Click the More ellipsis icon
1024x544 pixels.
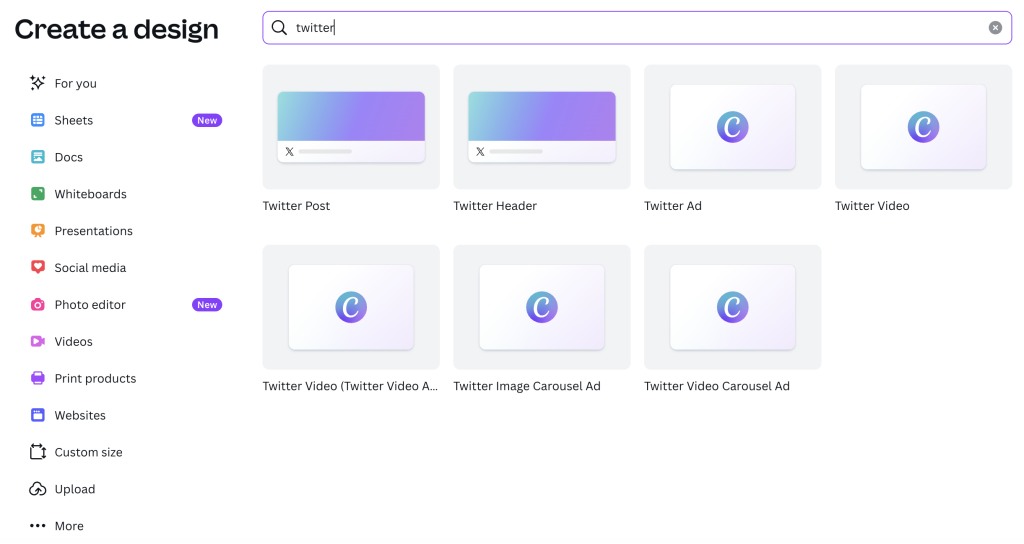click(x=38, y=526)
